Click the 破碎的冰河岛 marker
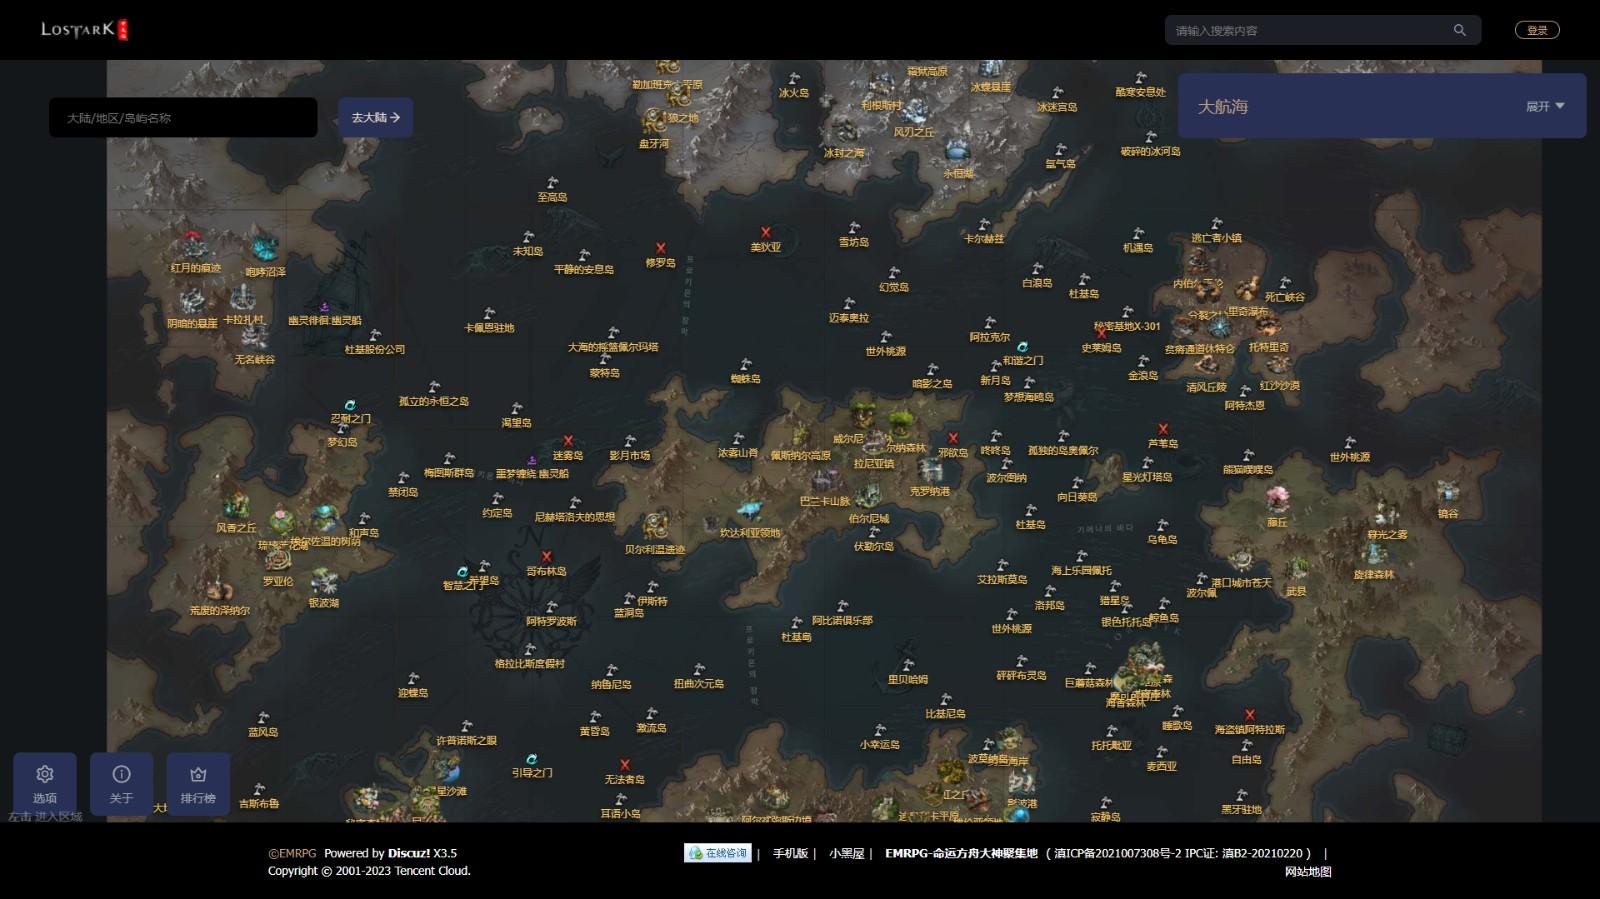This screenshot has width=1600, height=899. tap(1150, 137)
